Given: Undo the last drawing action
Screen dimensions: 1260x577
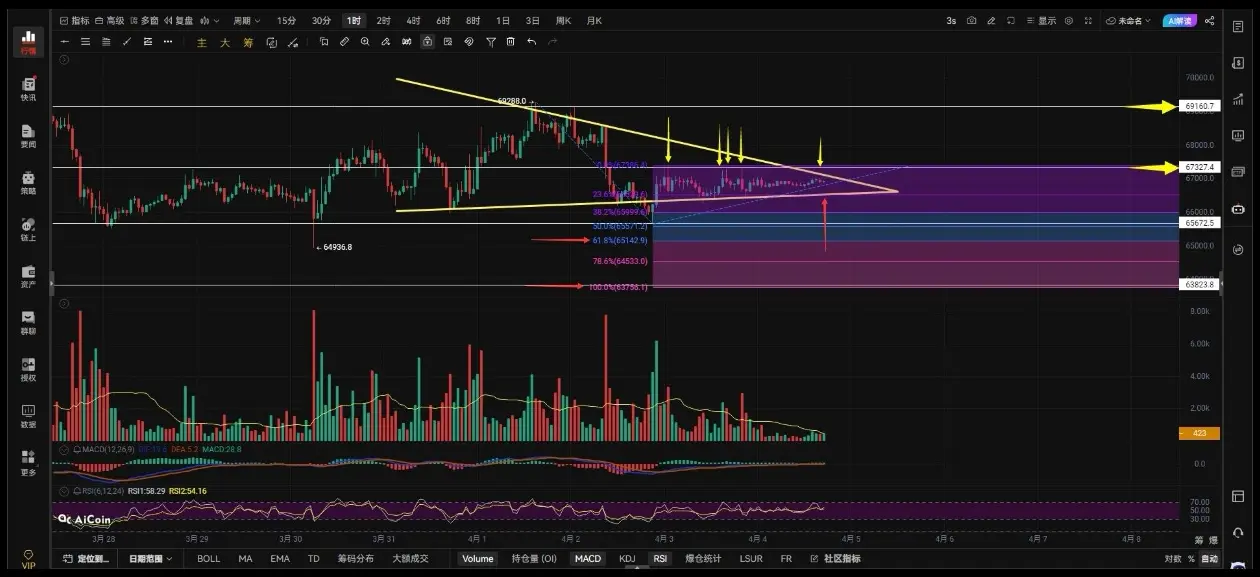Looking at the screenshot, I should (531, 41).
